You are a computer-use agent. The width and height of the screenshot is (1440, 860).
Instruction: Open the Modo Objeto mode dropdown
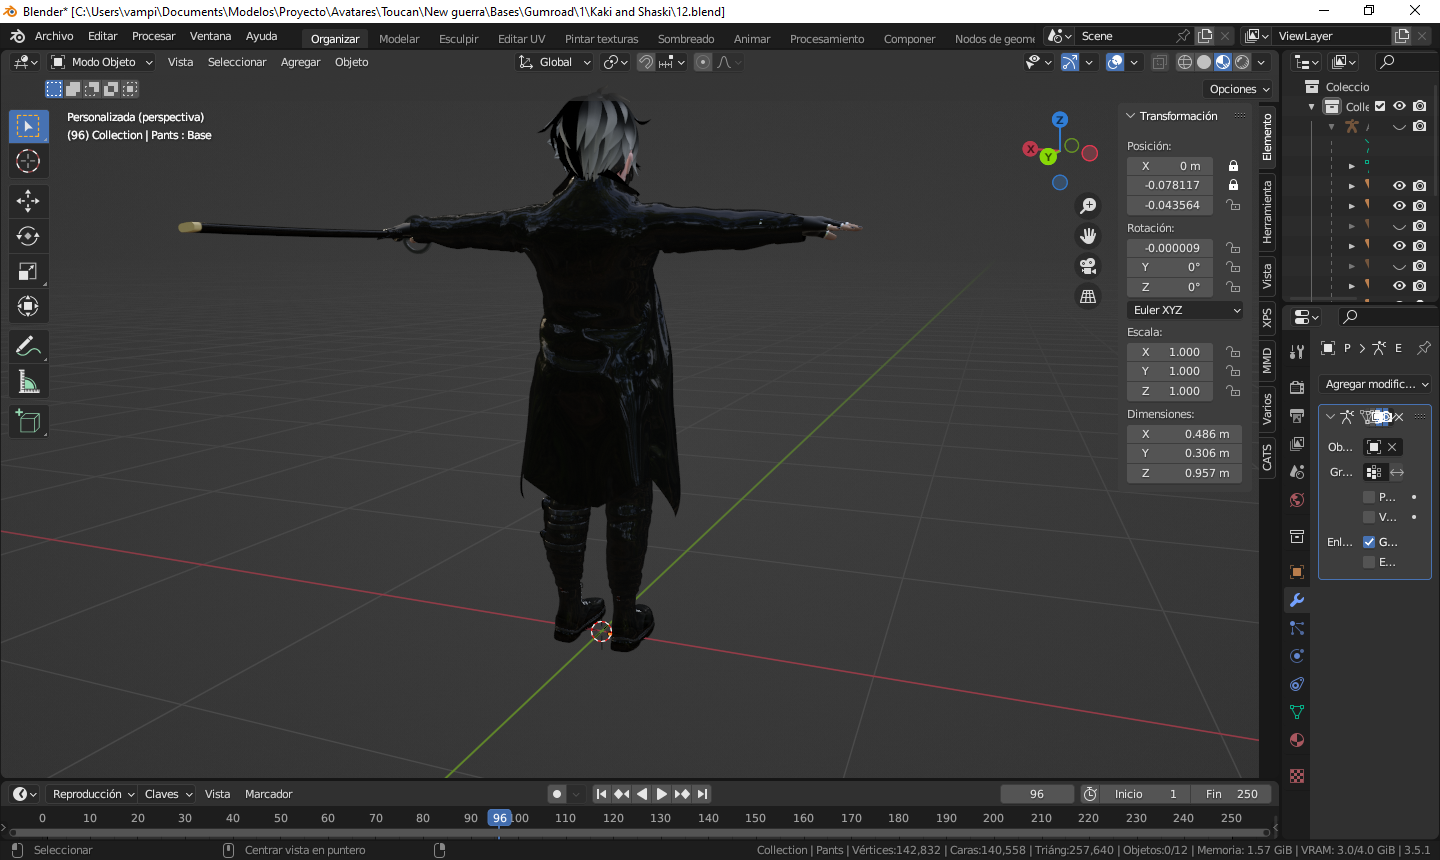(103, 62)
